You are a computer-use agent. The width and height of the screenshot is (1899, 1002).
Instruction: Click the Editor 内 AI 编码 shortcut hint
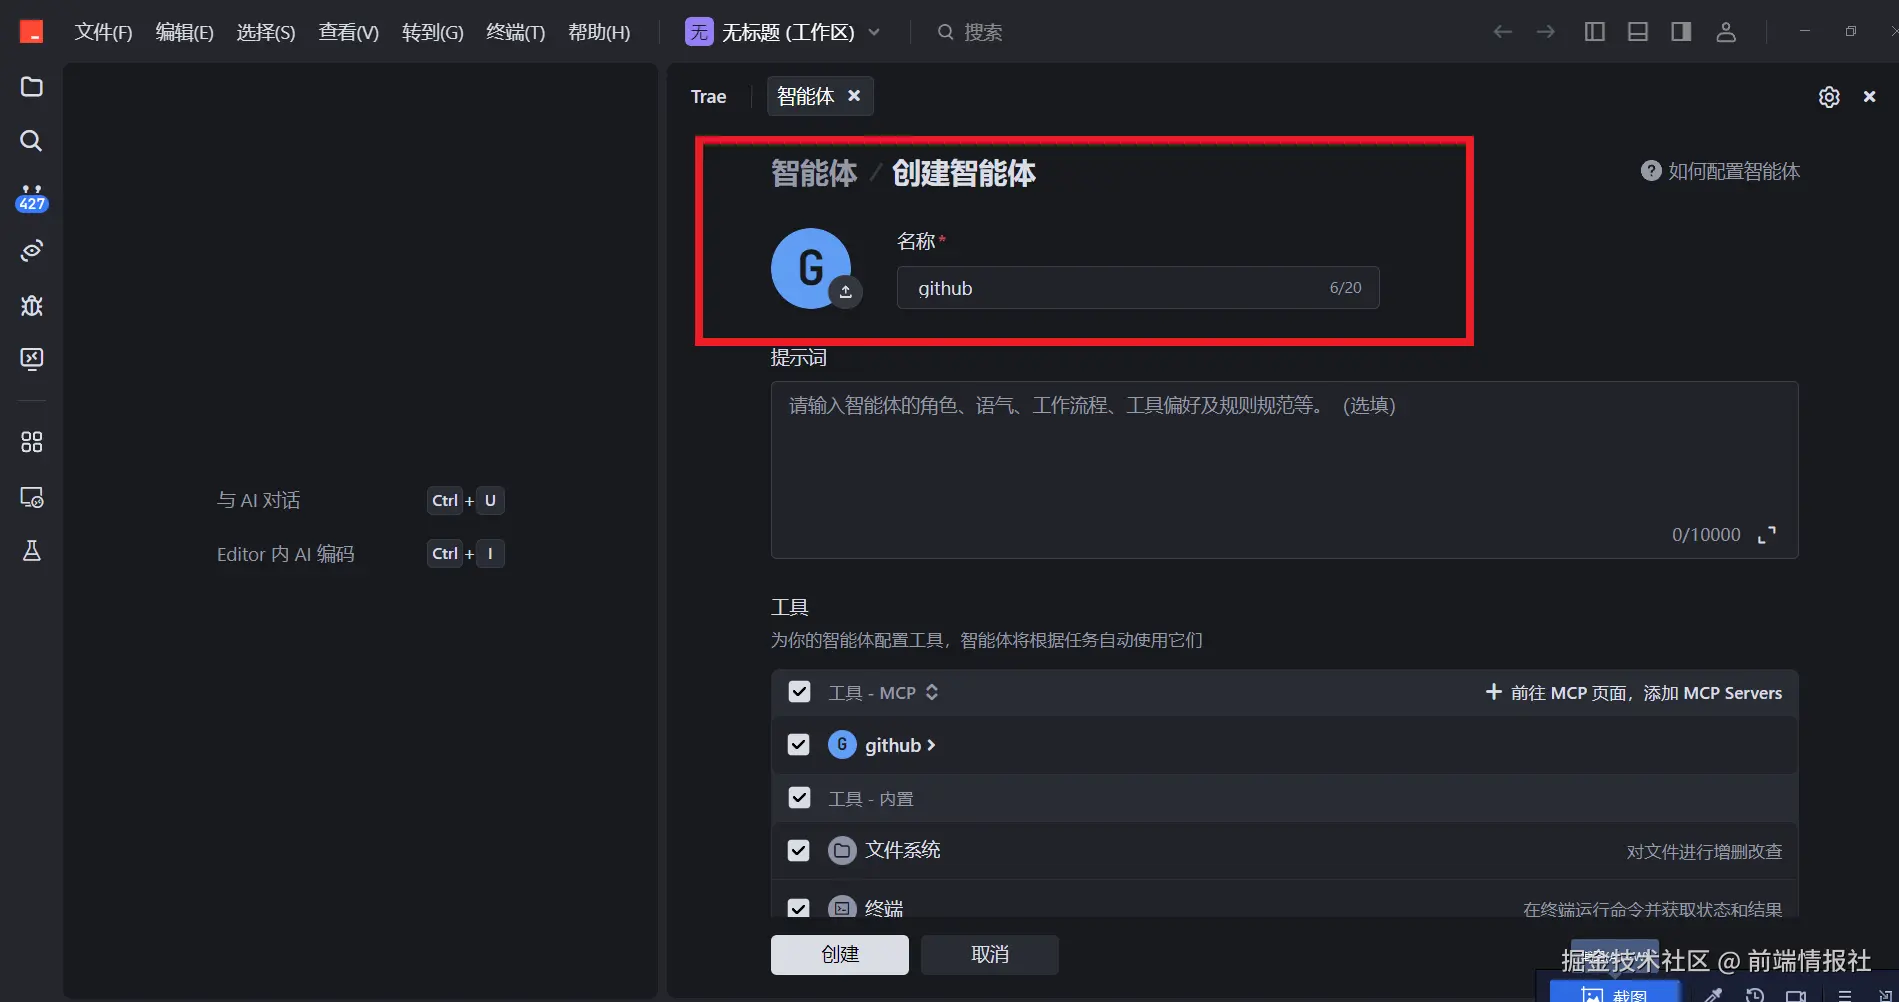click(x=286, y=554)
